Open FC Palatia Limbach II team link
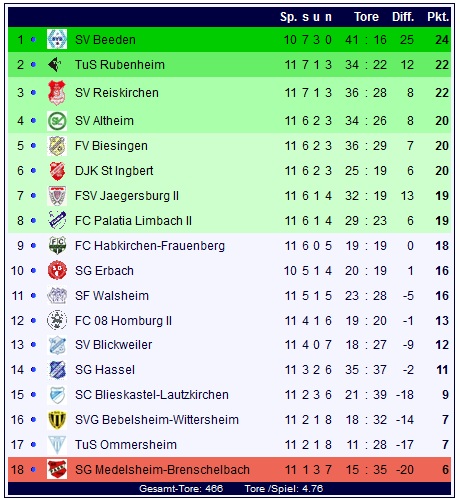This screenshot has width=460, height=499. pos(133,221)
